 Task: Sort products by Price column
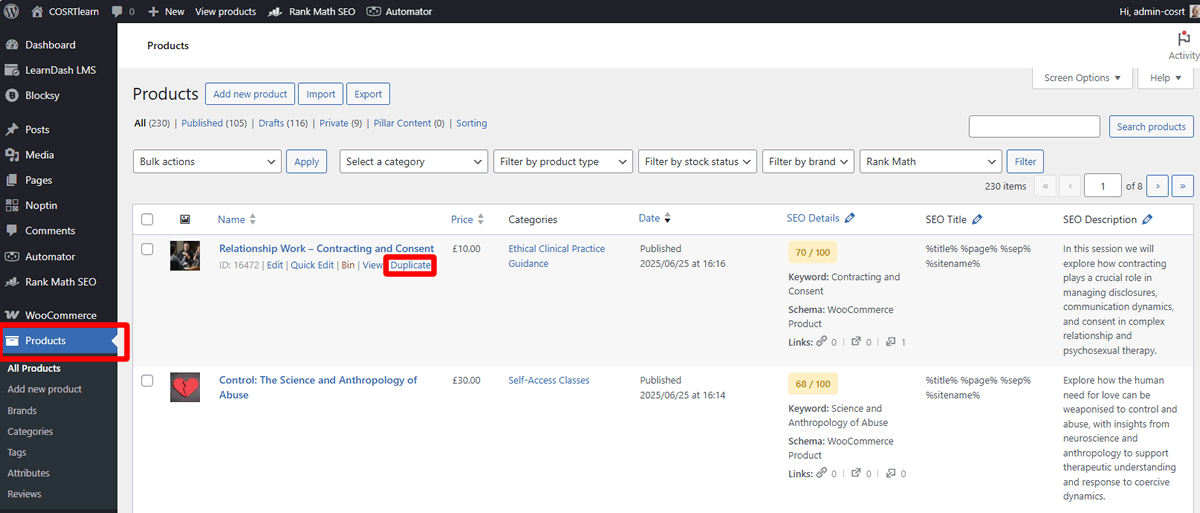pos(467,219)
